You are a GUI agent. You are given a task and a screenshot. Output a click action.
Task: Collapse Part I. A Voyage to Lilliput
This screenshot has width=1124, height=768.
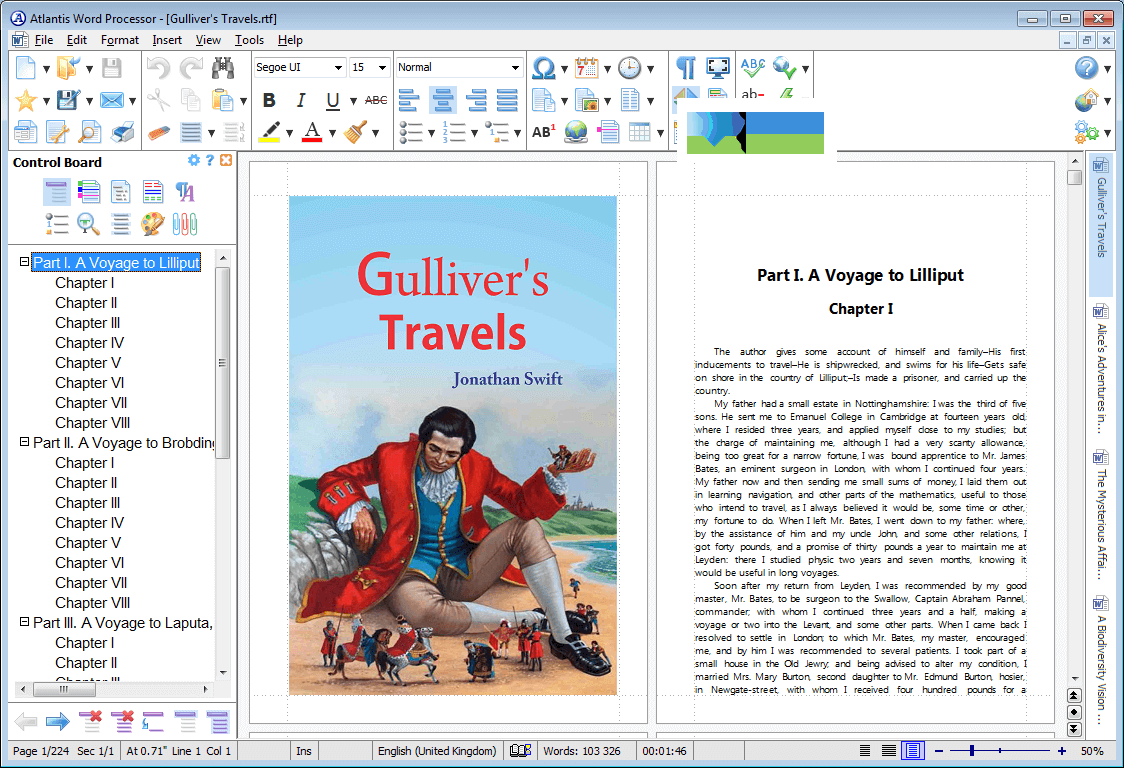click(24, 262)
